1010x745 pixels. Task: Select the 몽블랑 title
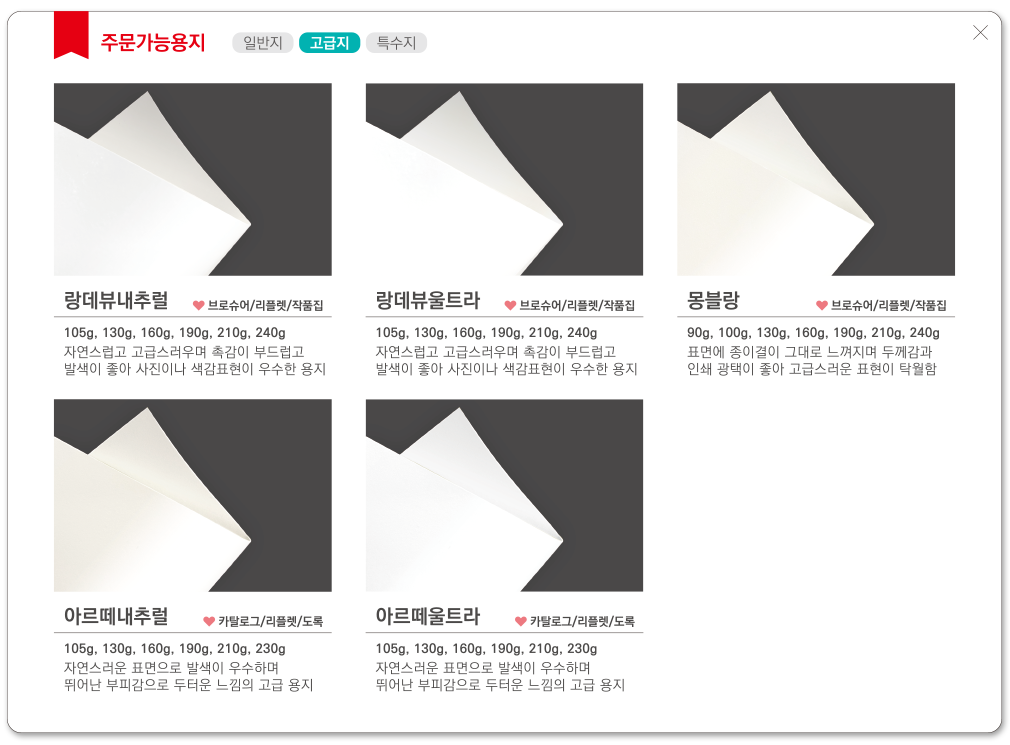(x=713, y=300)
